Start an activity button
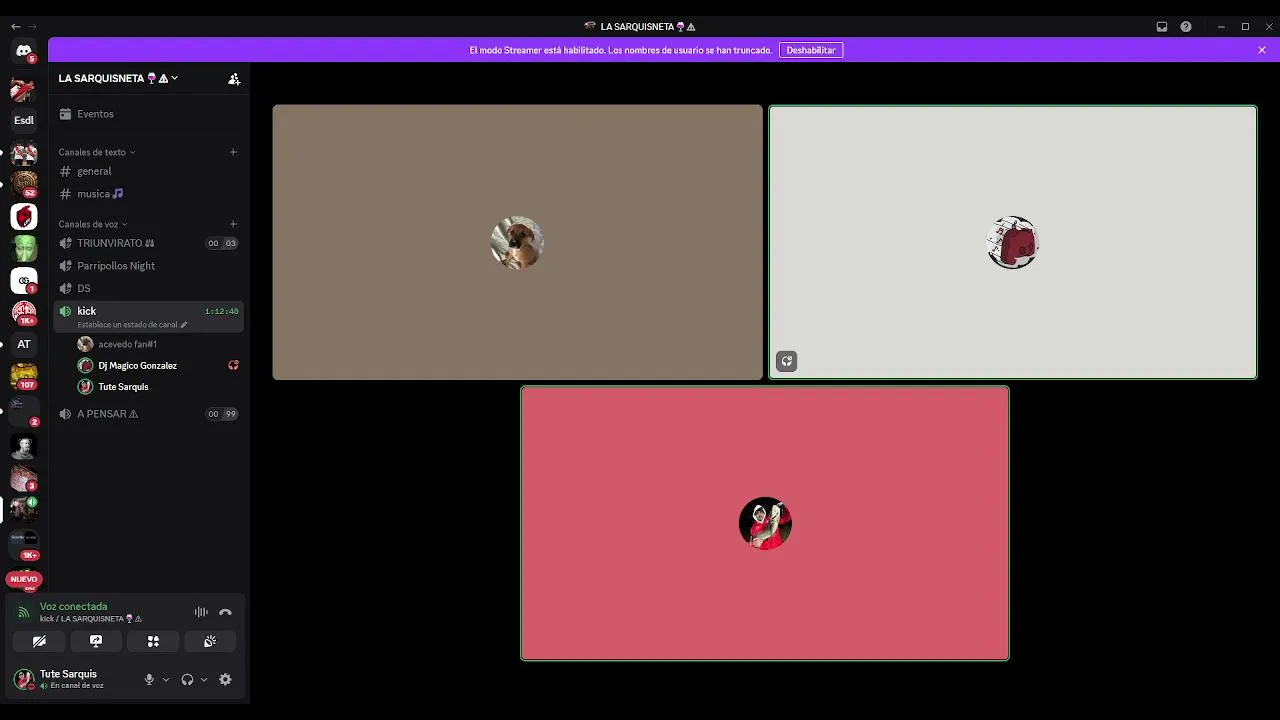This screenshot has width=1280, height=720. (x=153, y=641)
